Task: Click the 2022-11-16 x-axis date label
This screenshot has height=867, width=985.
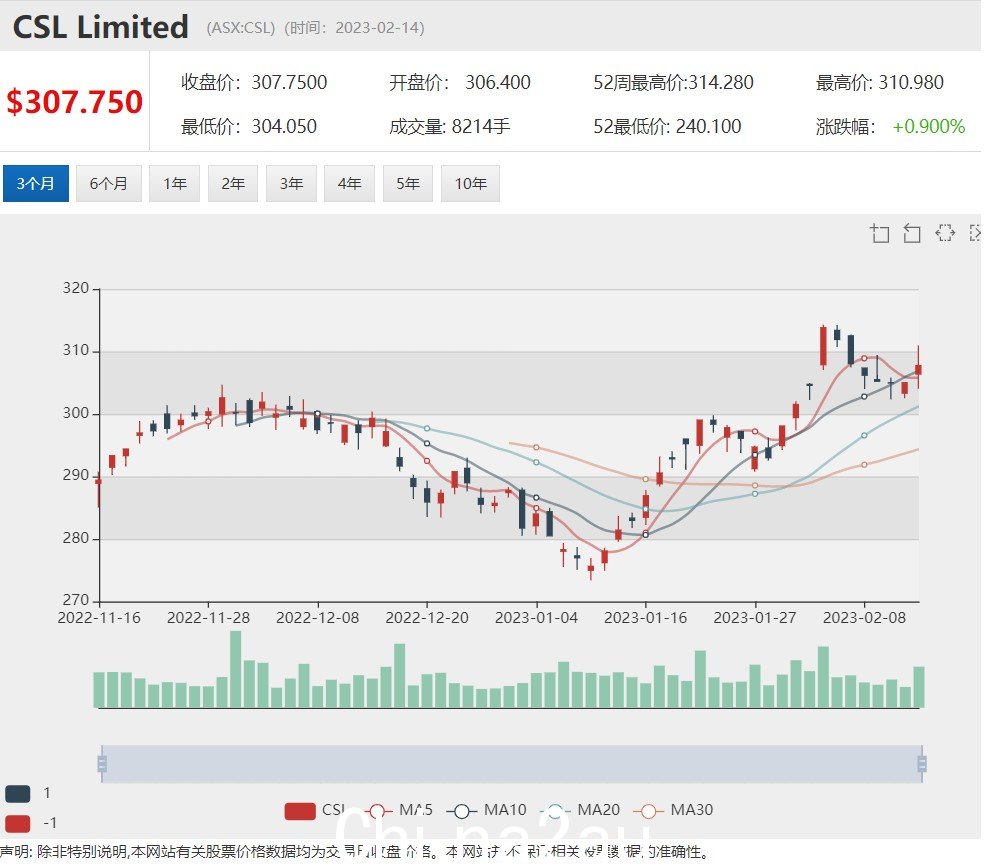Action: (x=99, y=618)
